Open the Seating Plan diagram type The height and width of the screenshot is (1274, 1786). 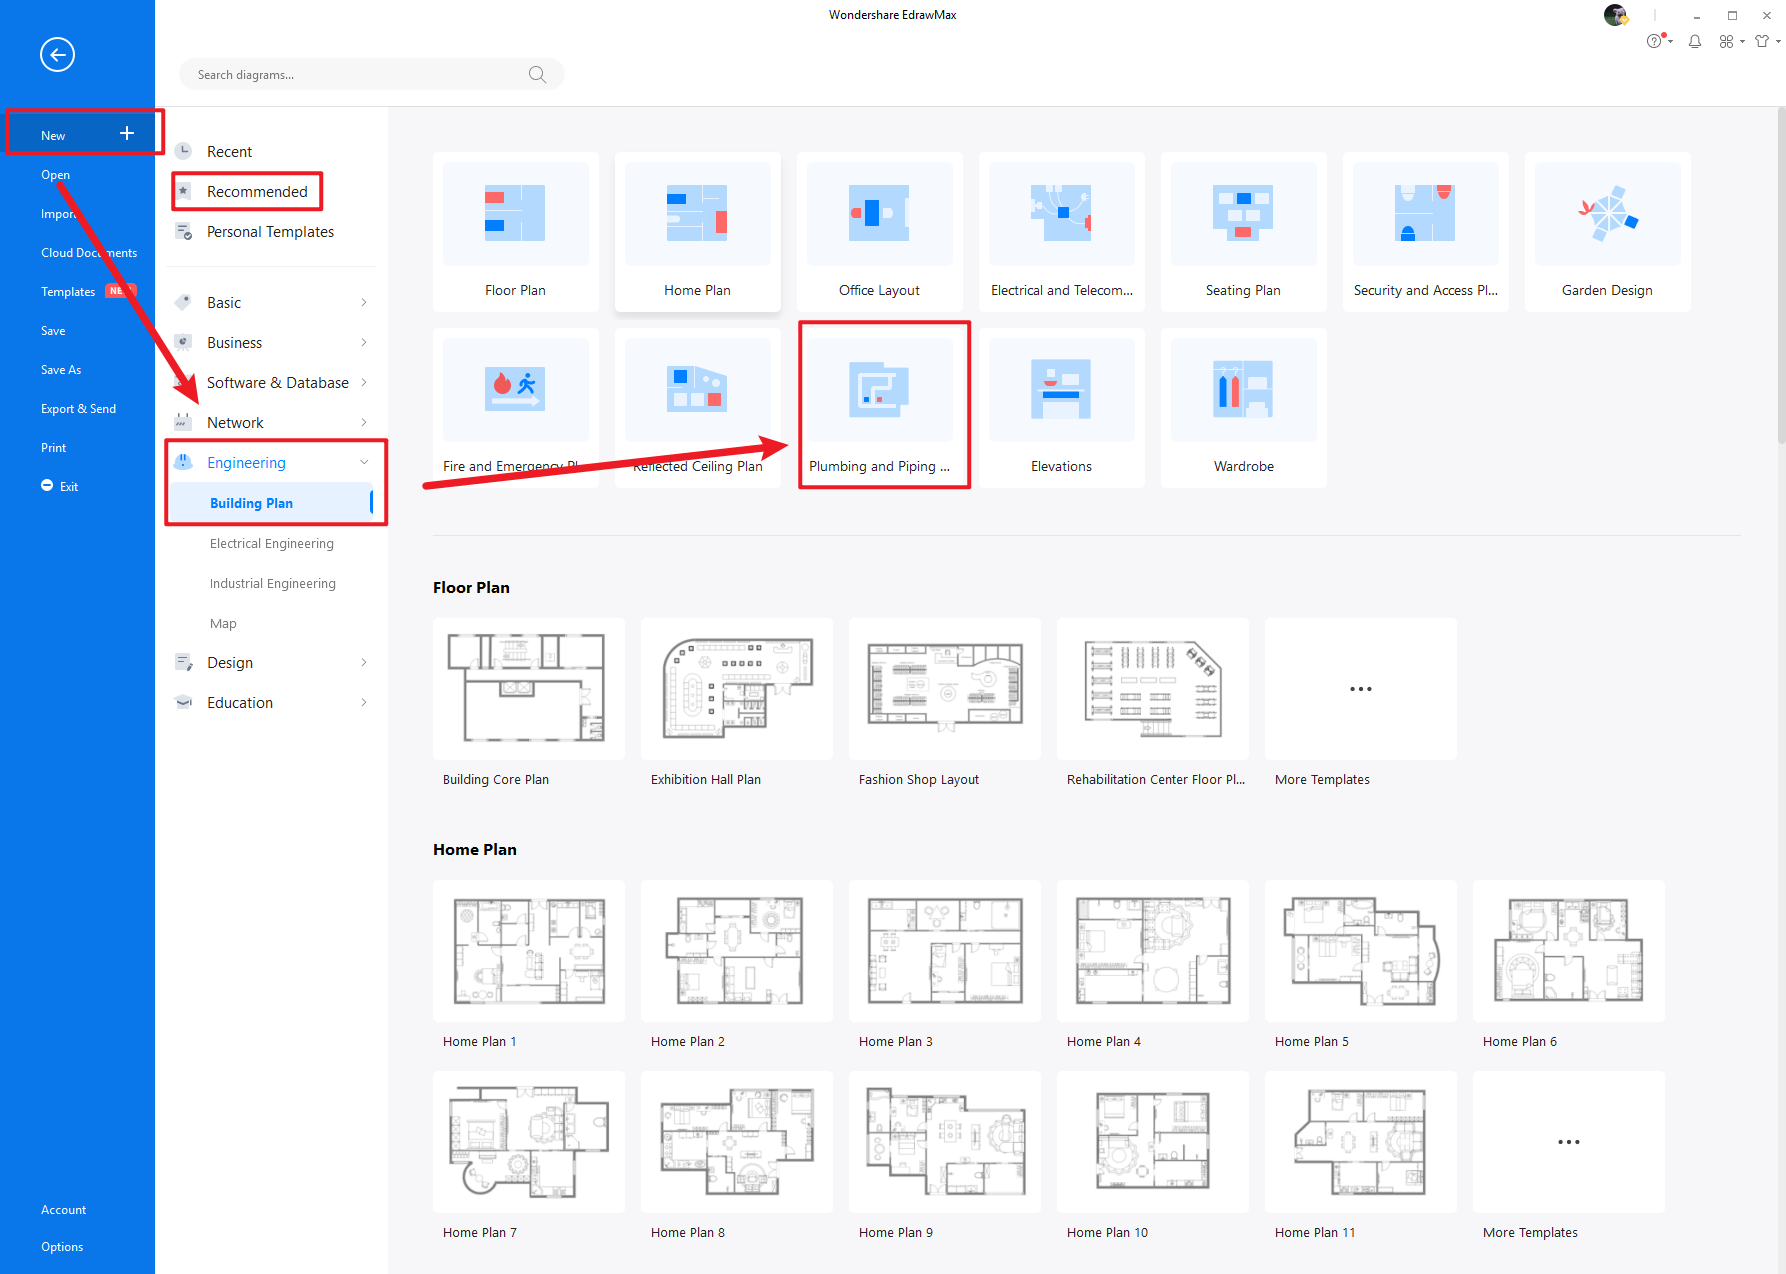(1244, 232)
